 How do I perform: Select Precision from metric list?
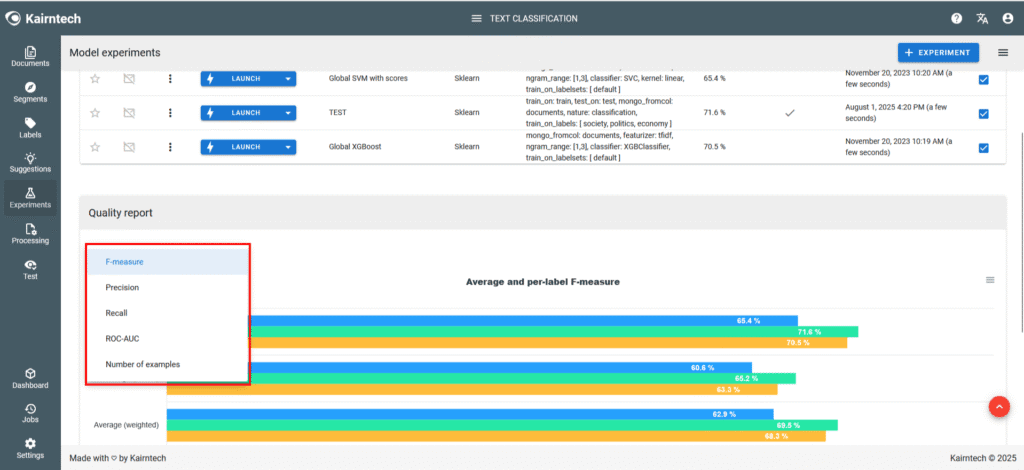click(x=122, y=287)
